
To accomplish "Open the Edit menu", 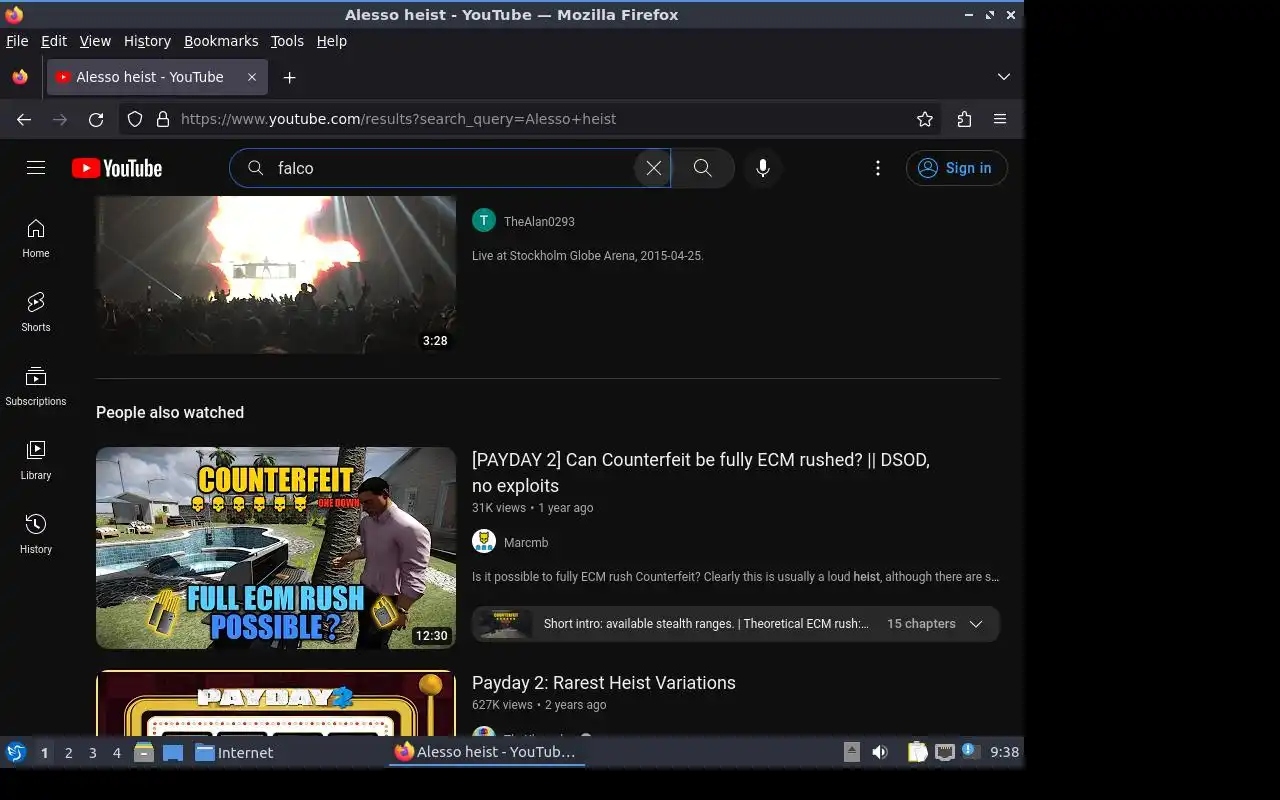I will point(54,41).
